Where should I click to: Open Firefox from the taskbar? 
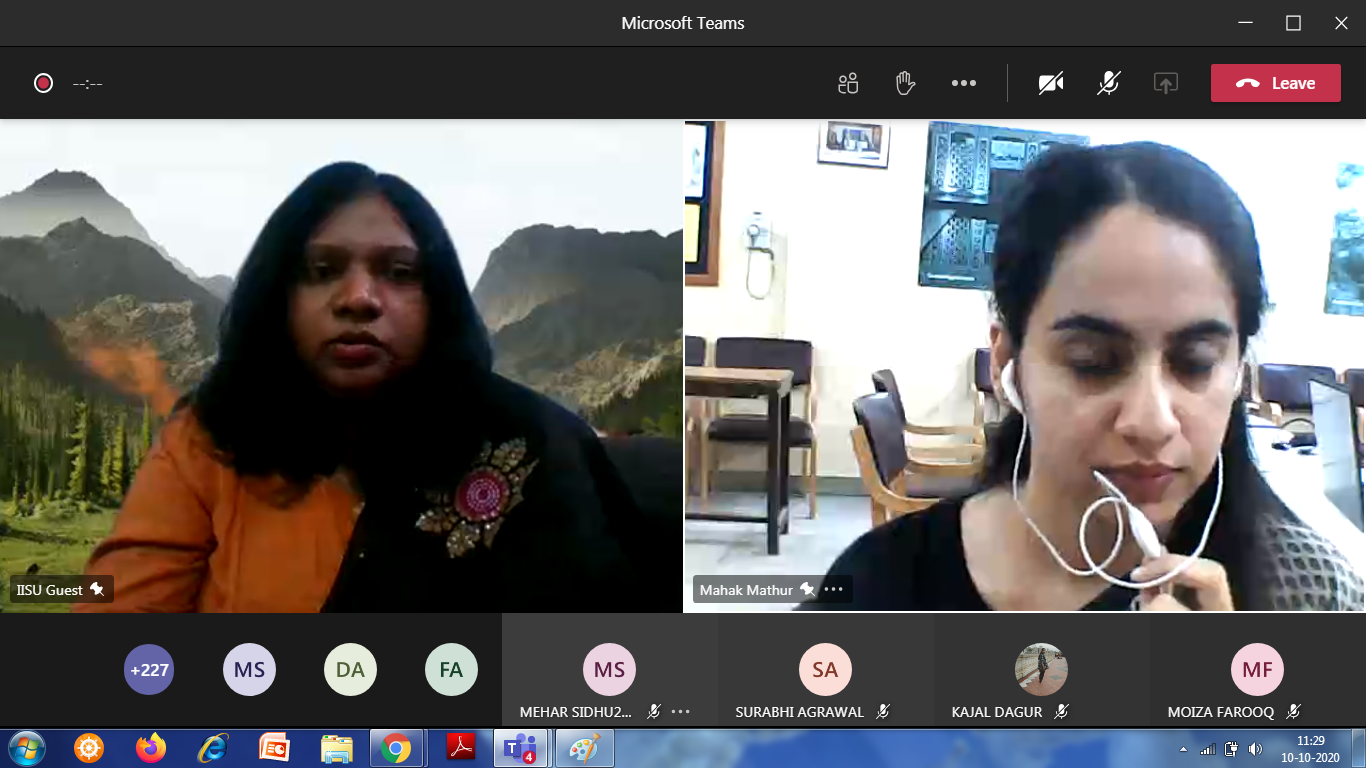[151, 748]
